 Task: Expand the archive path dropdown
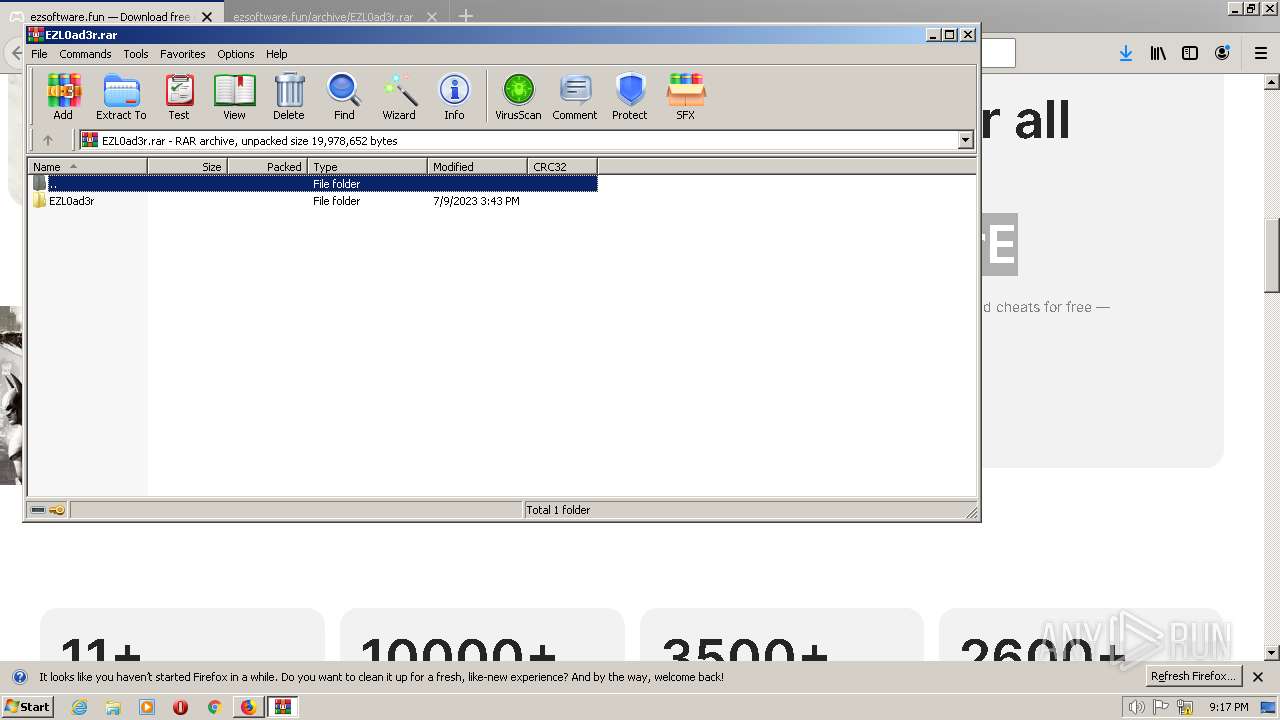pos(965,141)
